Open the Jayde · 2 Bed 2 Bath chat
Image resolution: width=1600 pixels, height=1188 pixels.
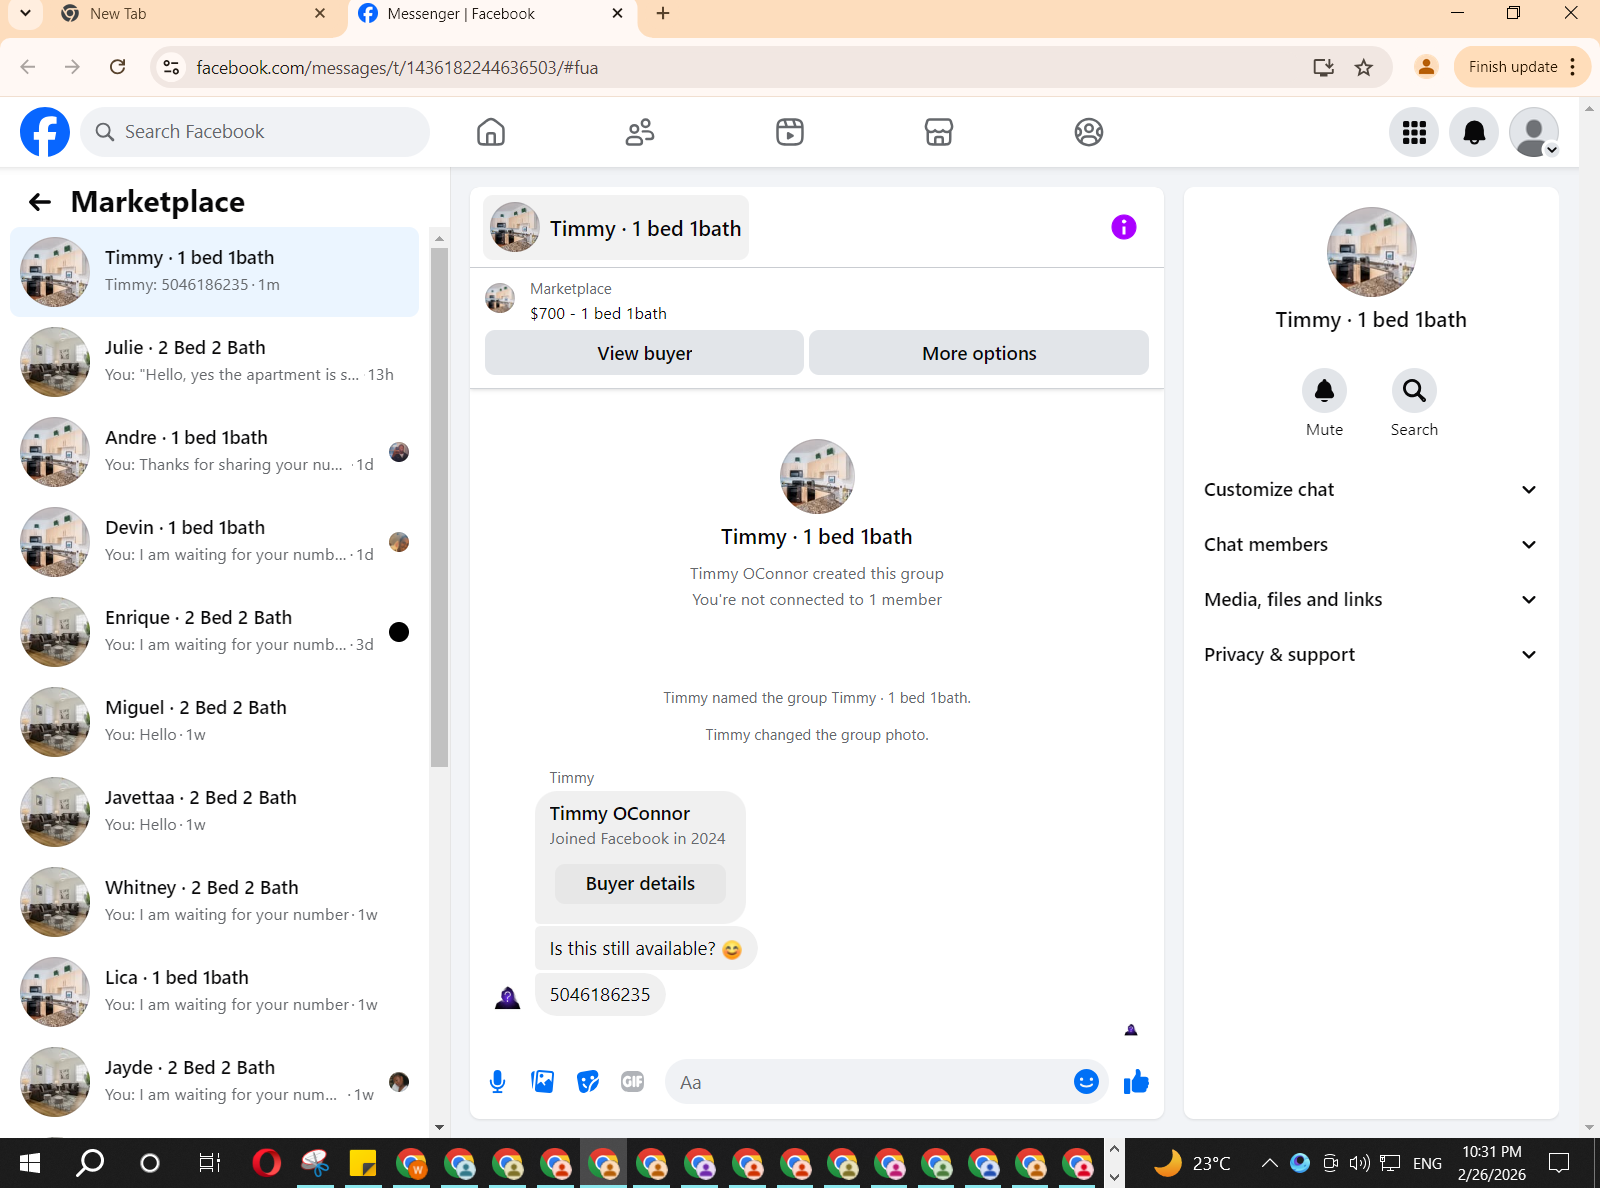tap(214, 1082)
